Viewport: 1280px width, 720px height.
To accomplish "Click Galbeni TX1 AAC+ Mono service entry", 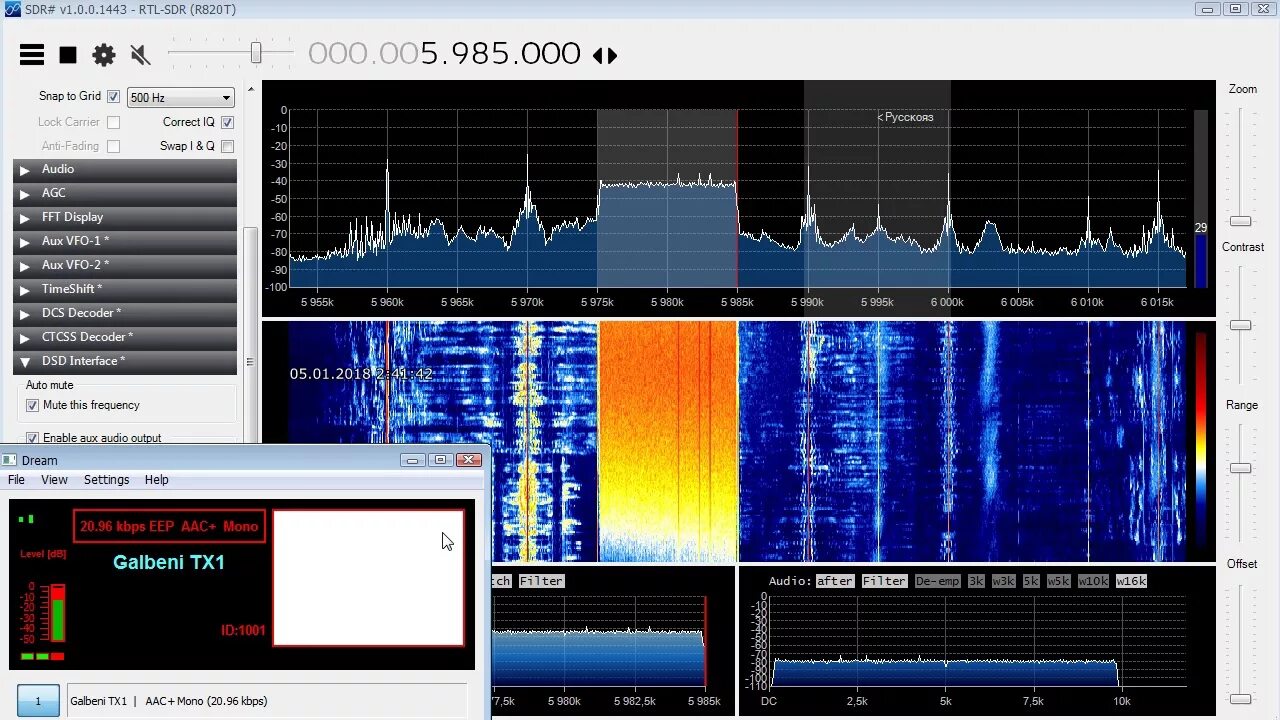I will point(268,701).
